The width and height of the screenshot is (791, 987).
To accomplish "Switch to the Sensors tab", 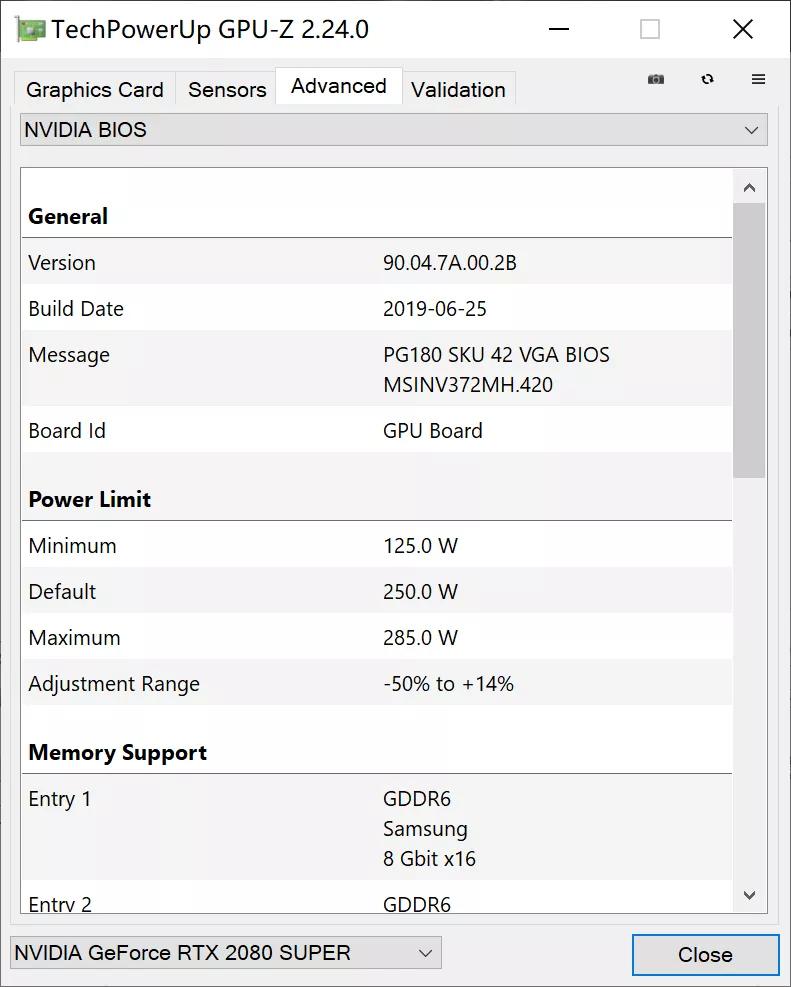I will pyautogui.click(x=226, y=90).
